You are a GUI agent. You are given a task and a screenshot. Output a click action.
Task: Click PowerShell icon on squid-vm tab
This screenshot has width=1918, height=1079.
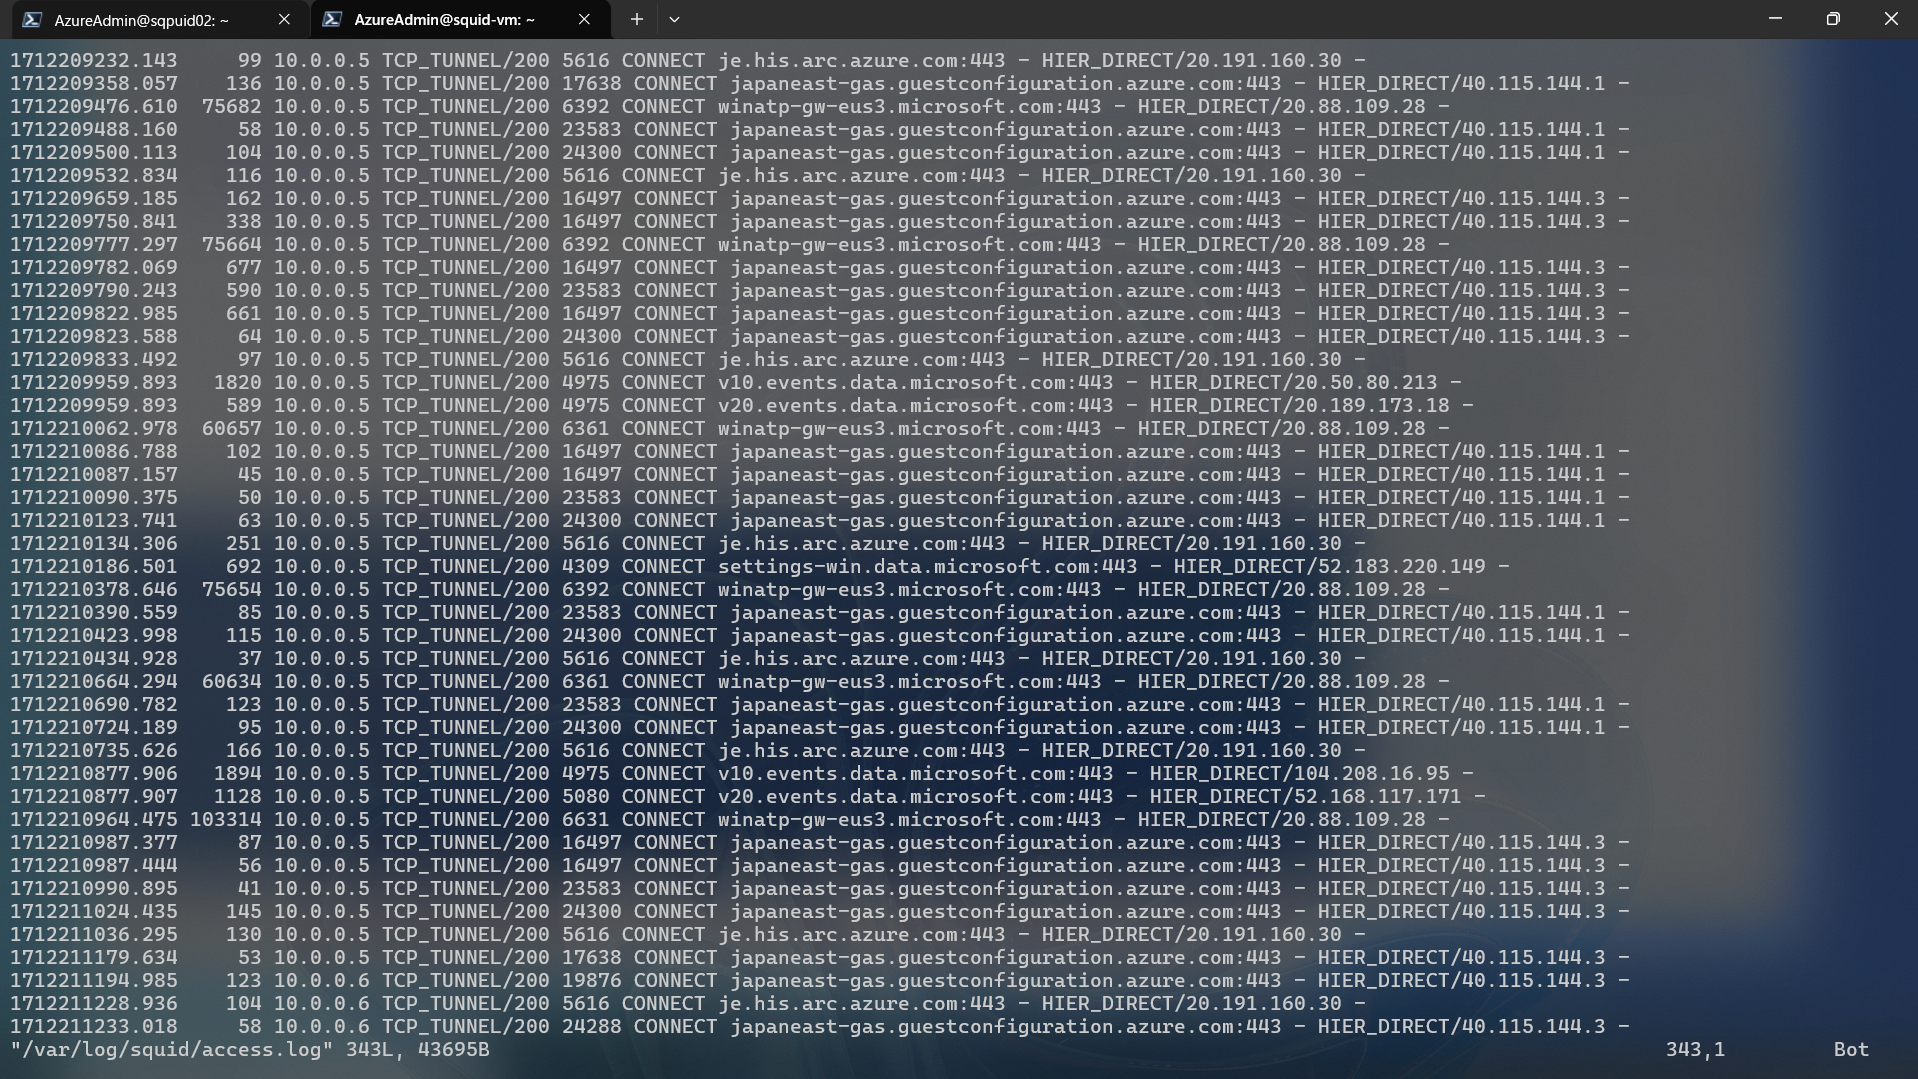pos(332,19)
